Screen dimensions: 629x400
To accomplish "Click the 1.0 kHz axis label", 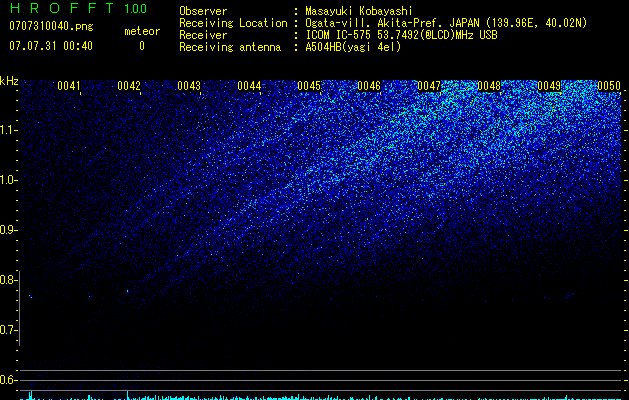I will [x=8, y=180].
